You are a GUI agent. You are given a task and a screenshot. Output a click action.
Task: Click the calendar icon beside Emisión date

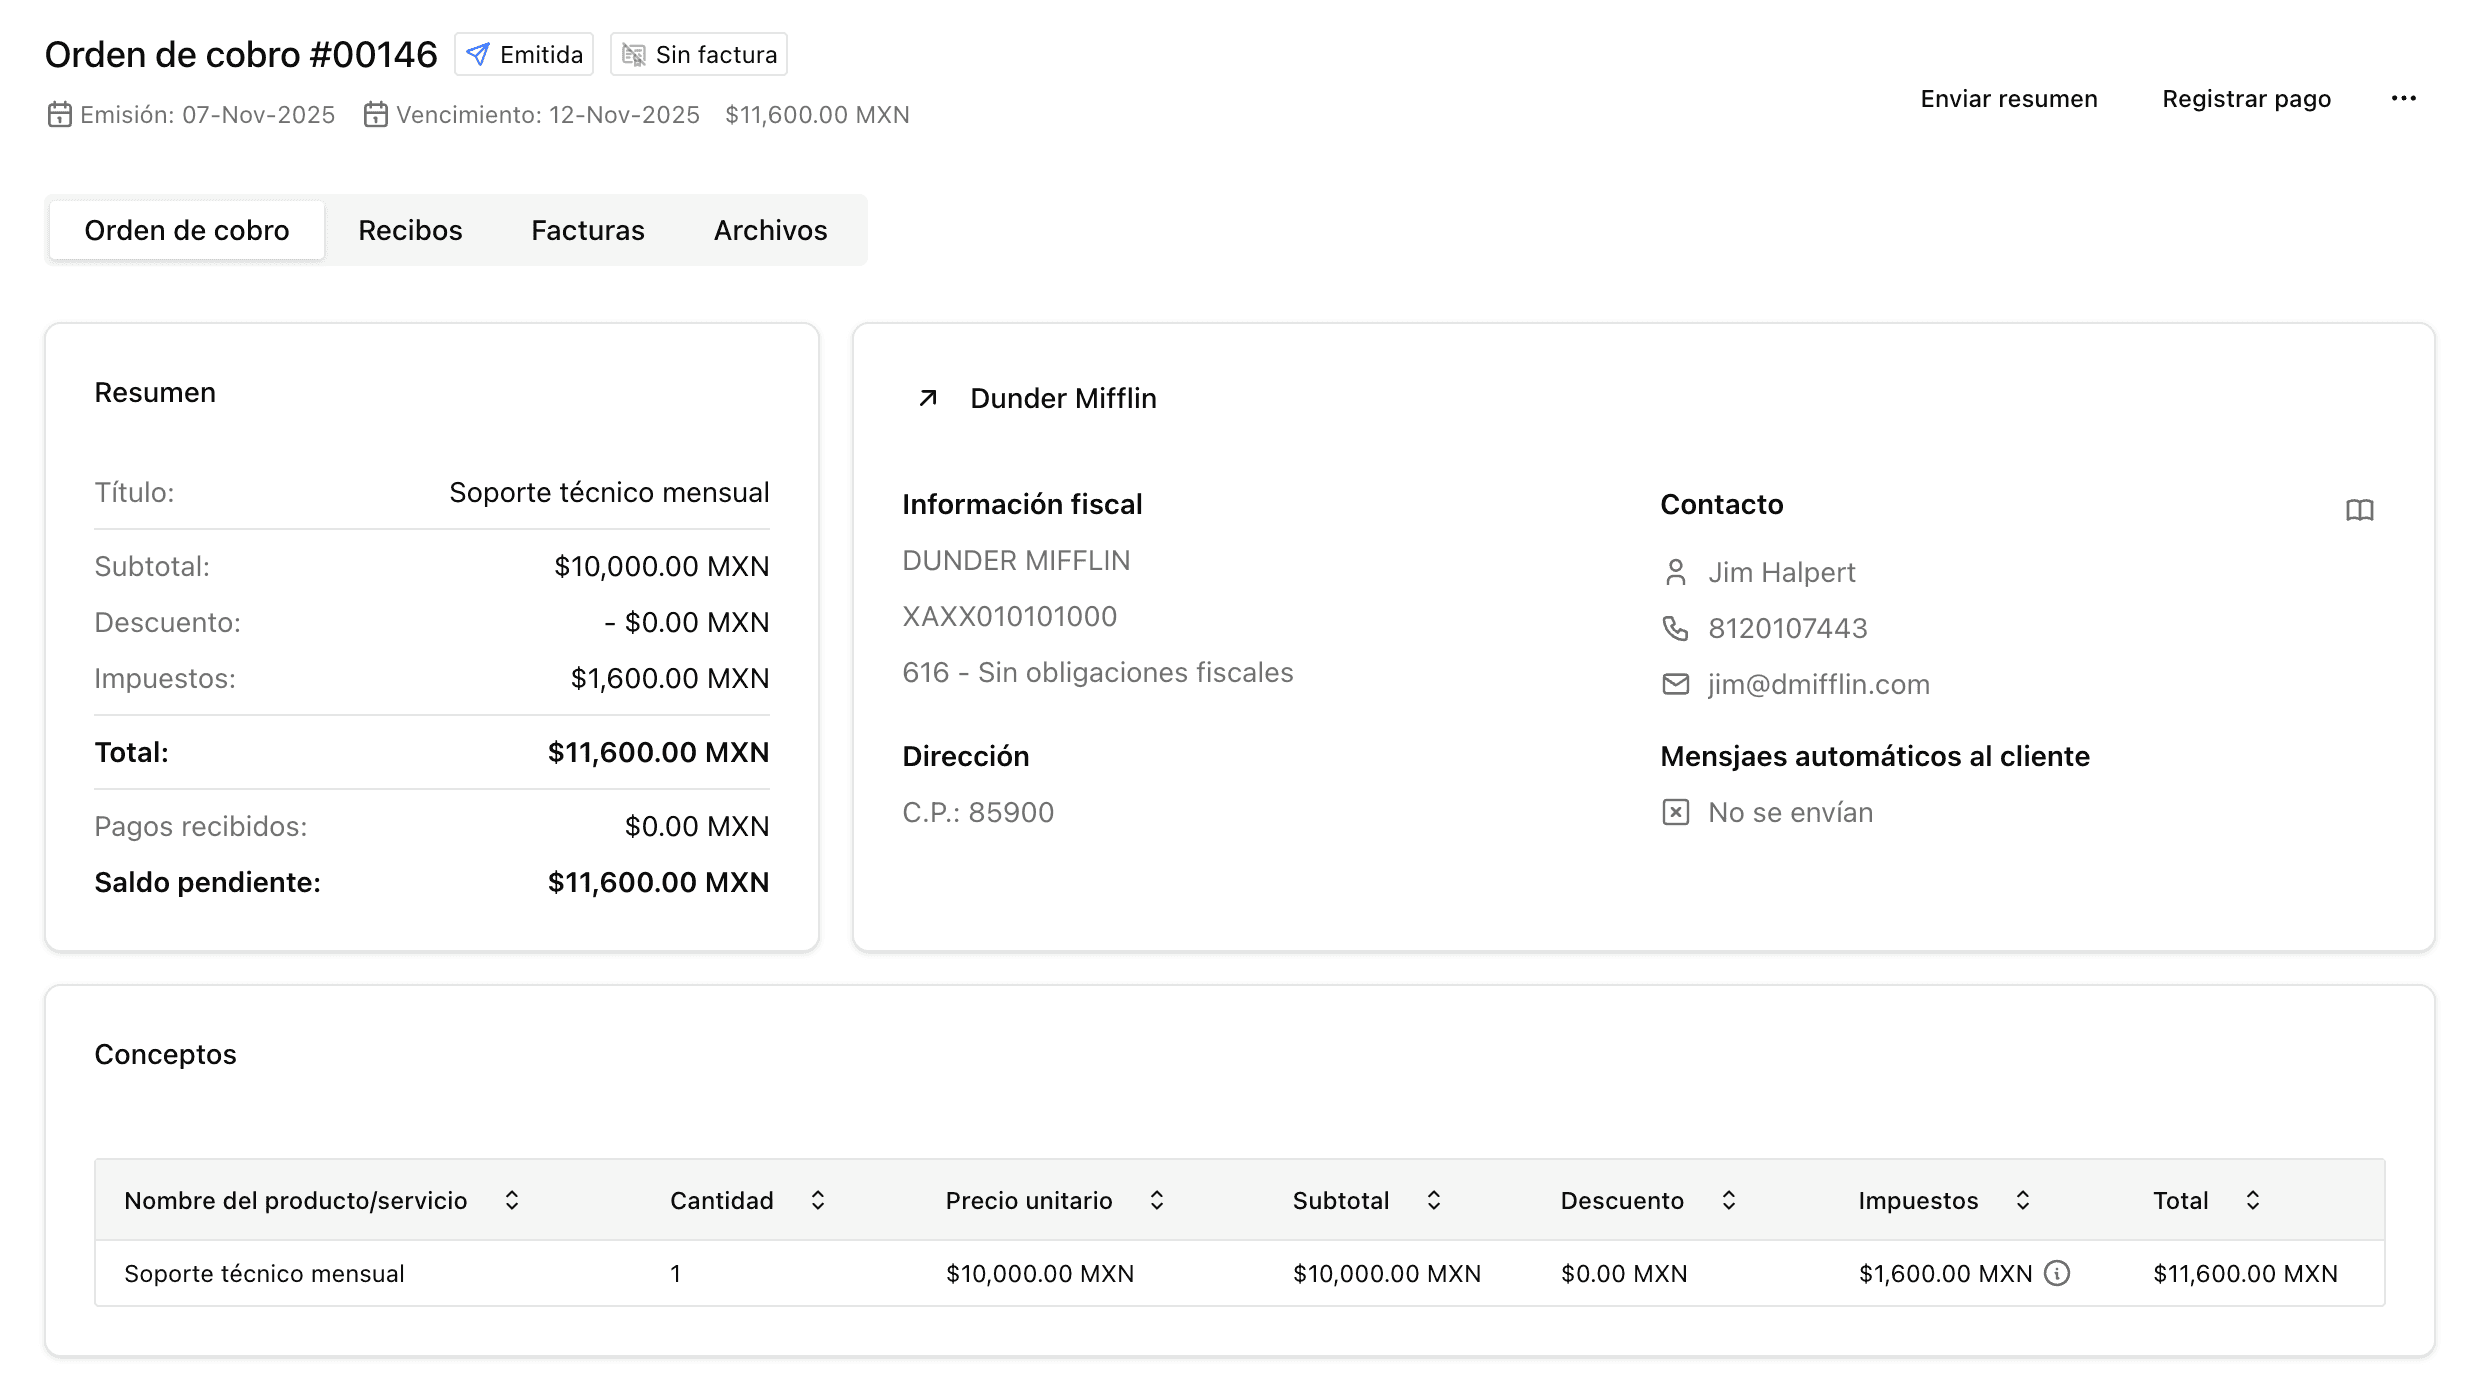pyautogui.click(x=59, y=114)
